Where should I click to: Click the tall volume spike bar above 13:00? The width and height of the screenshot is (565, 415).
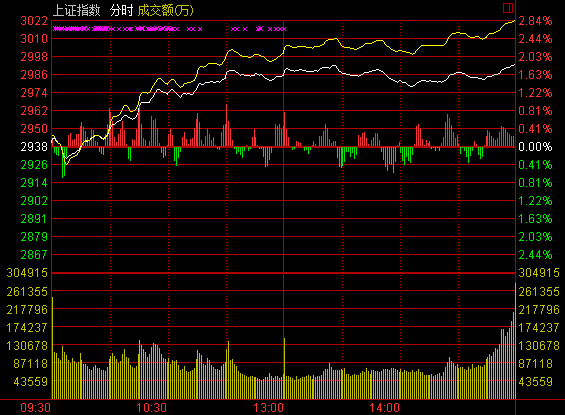(284, 368)
